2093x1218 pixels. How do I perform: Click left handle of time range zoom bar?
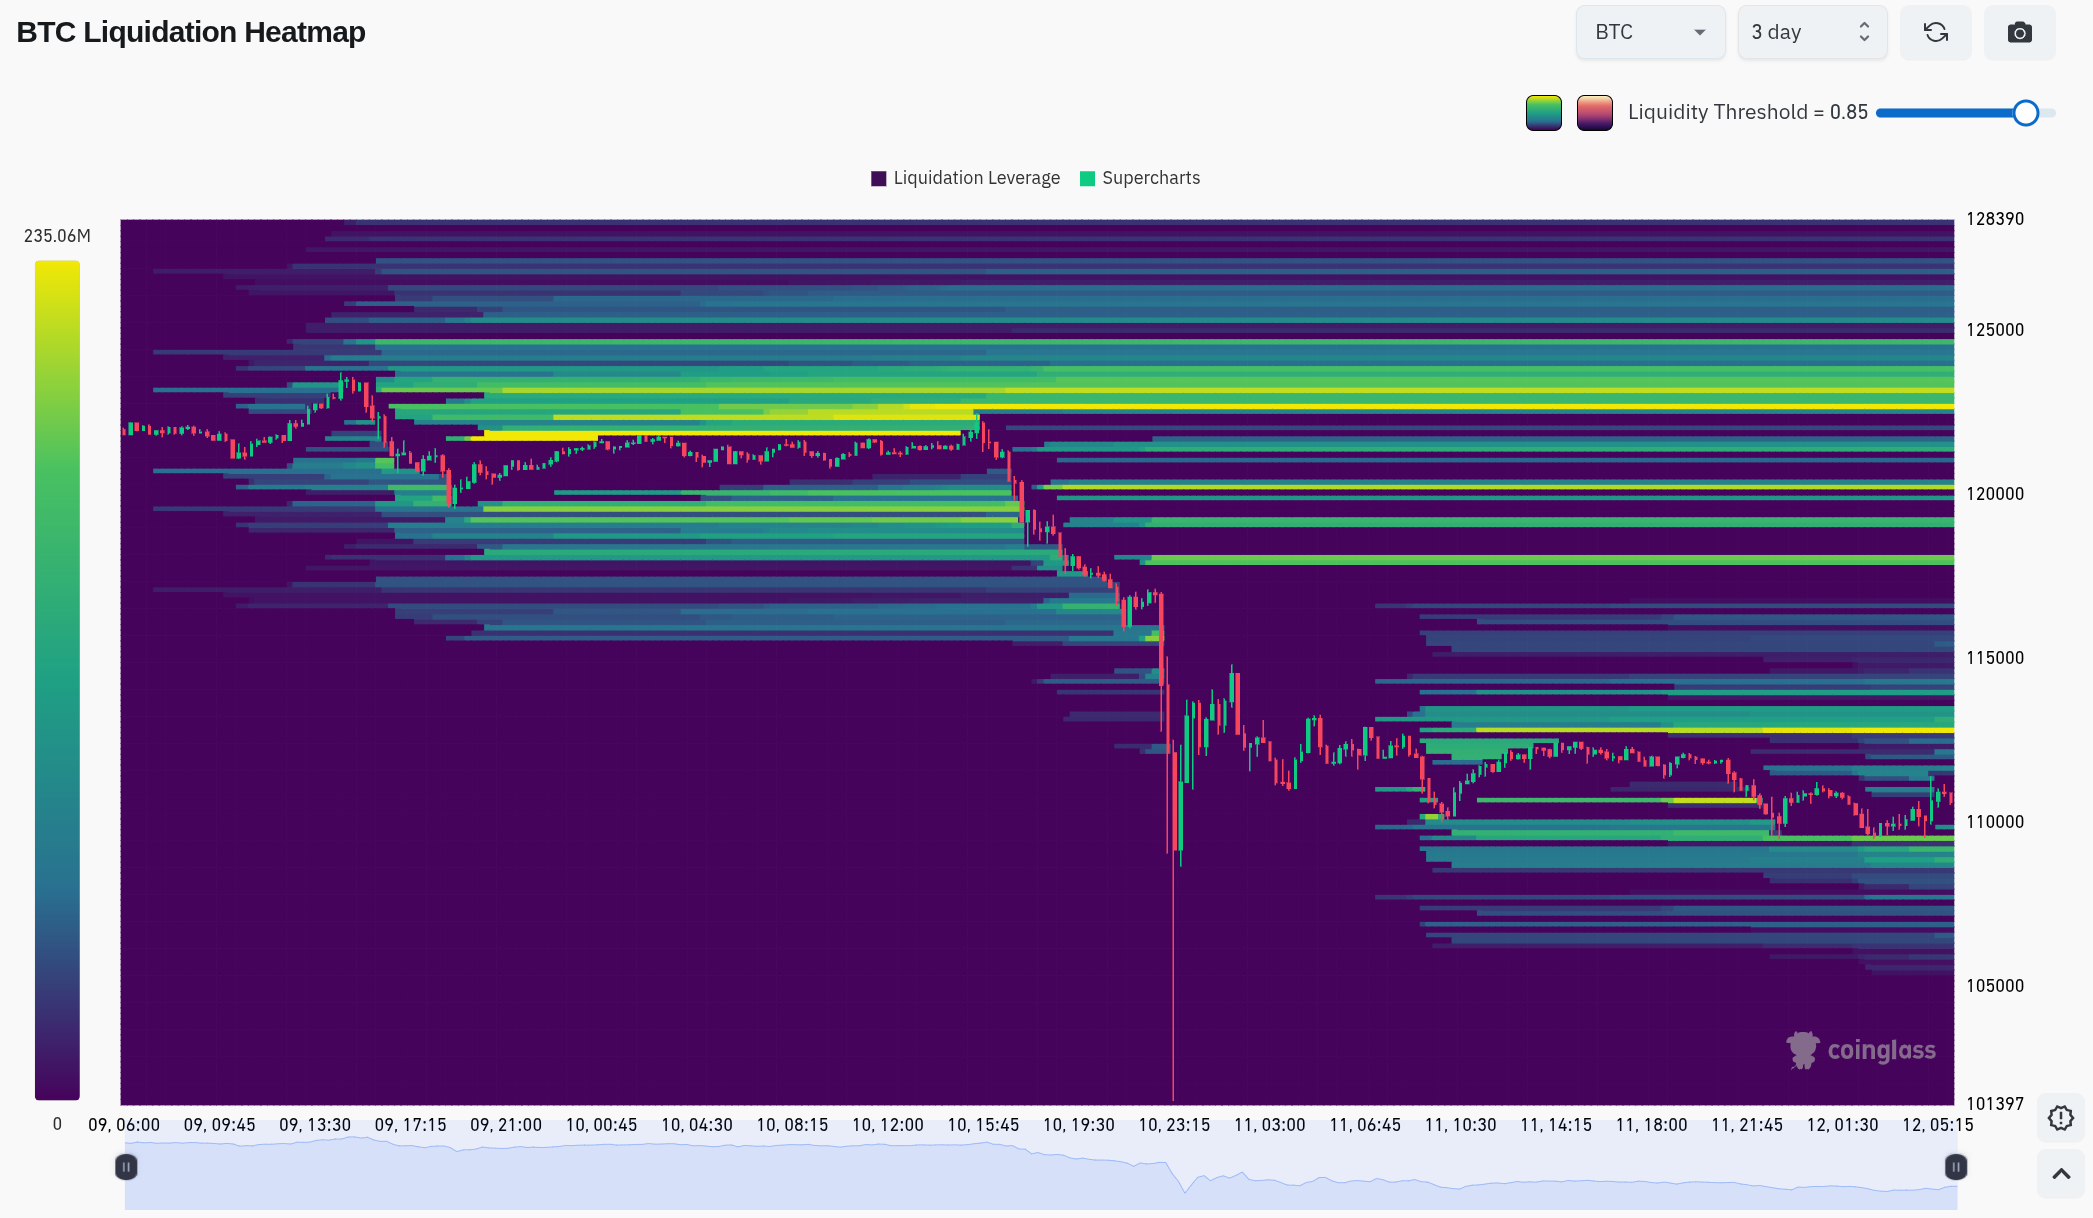point(125,1167)
